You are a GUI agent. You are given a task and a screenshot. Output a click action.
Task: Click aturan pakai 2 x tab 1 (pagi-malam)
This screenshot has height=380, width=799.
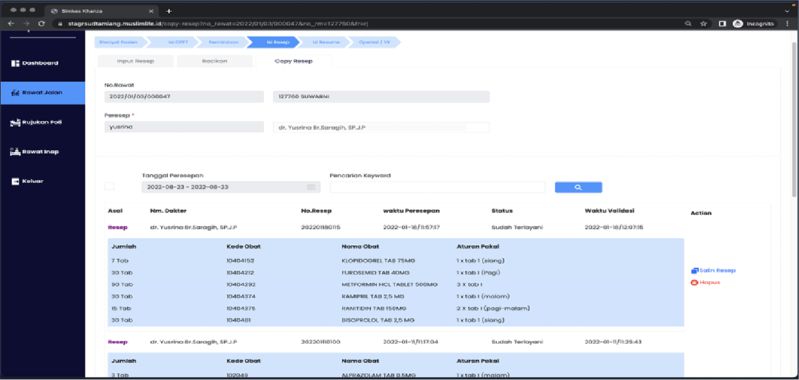(x=493, y=308)
